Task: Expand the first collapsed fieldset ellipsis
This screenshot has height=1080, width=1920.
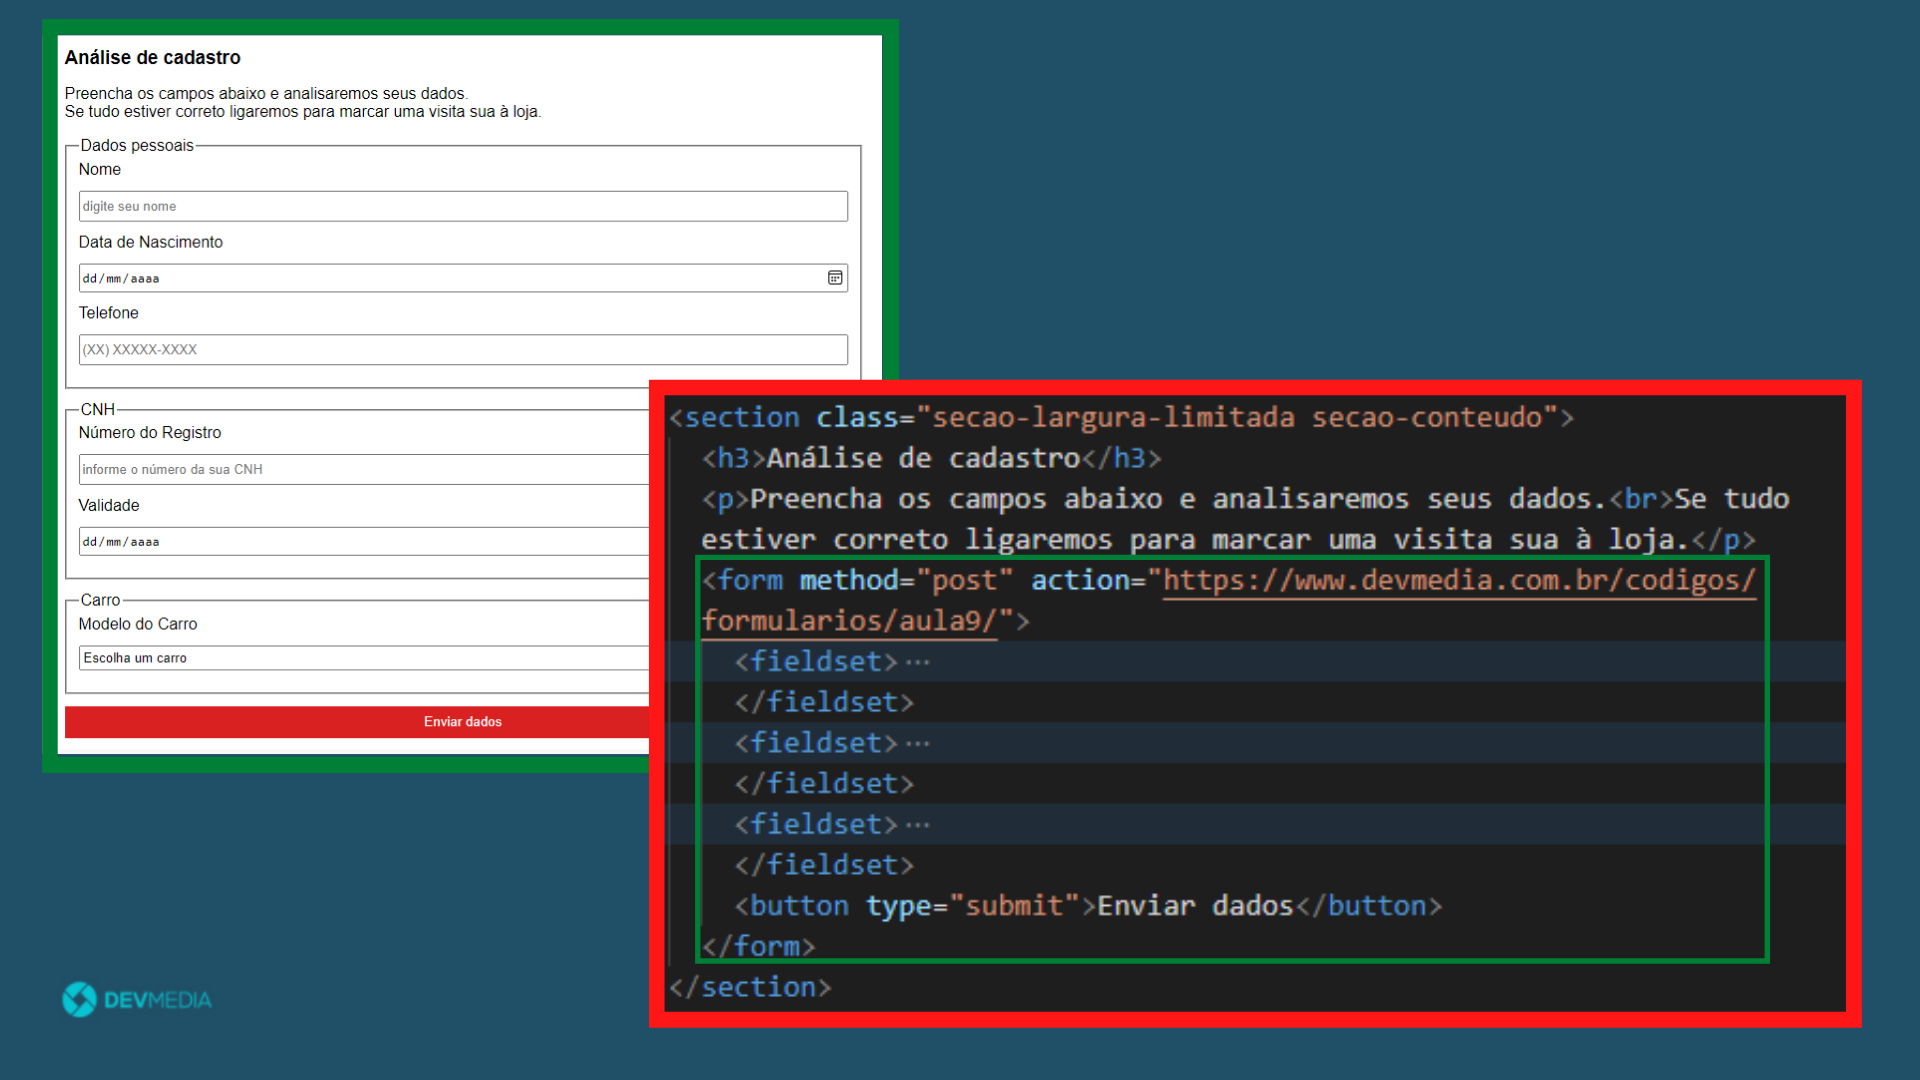Action: [918, 662]
